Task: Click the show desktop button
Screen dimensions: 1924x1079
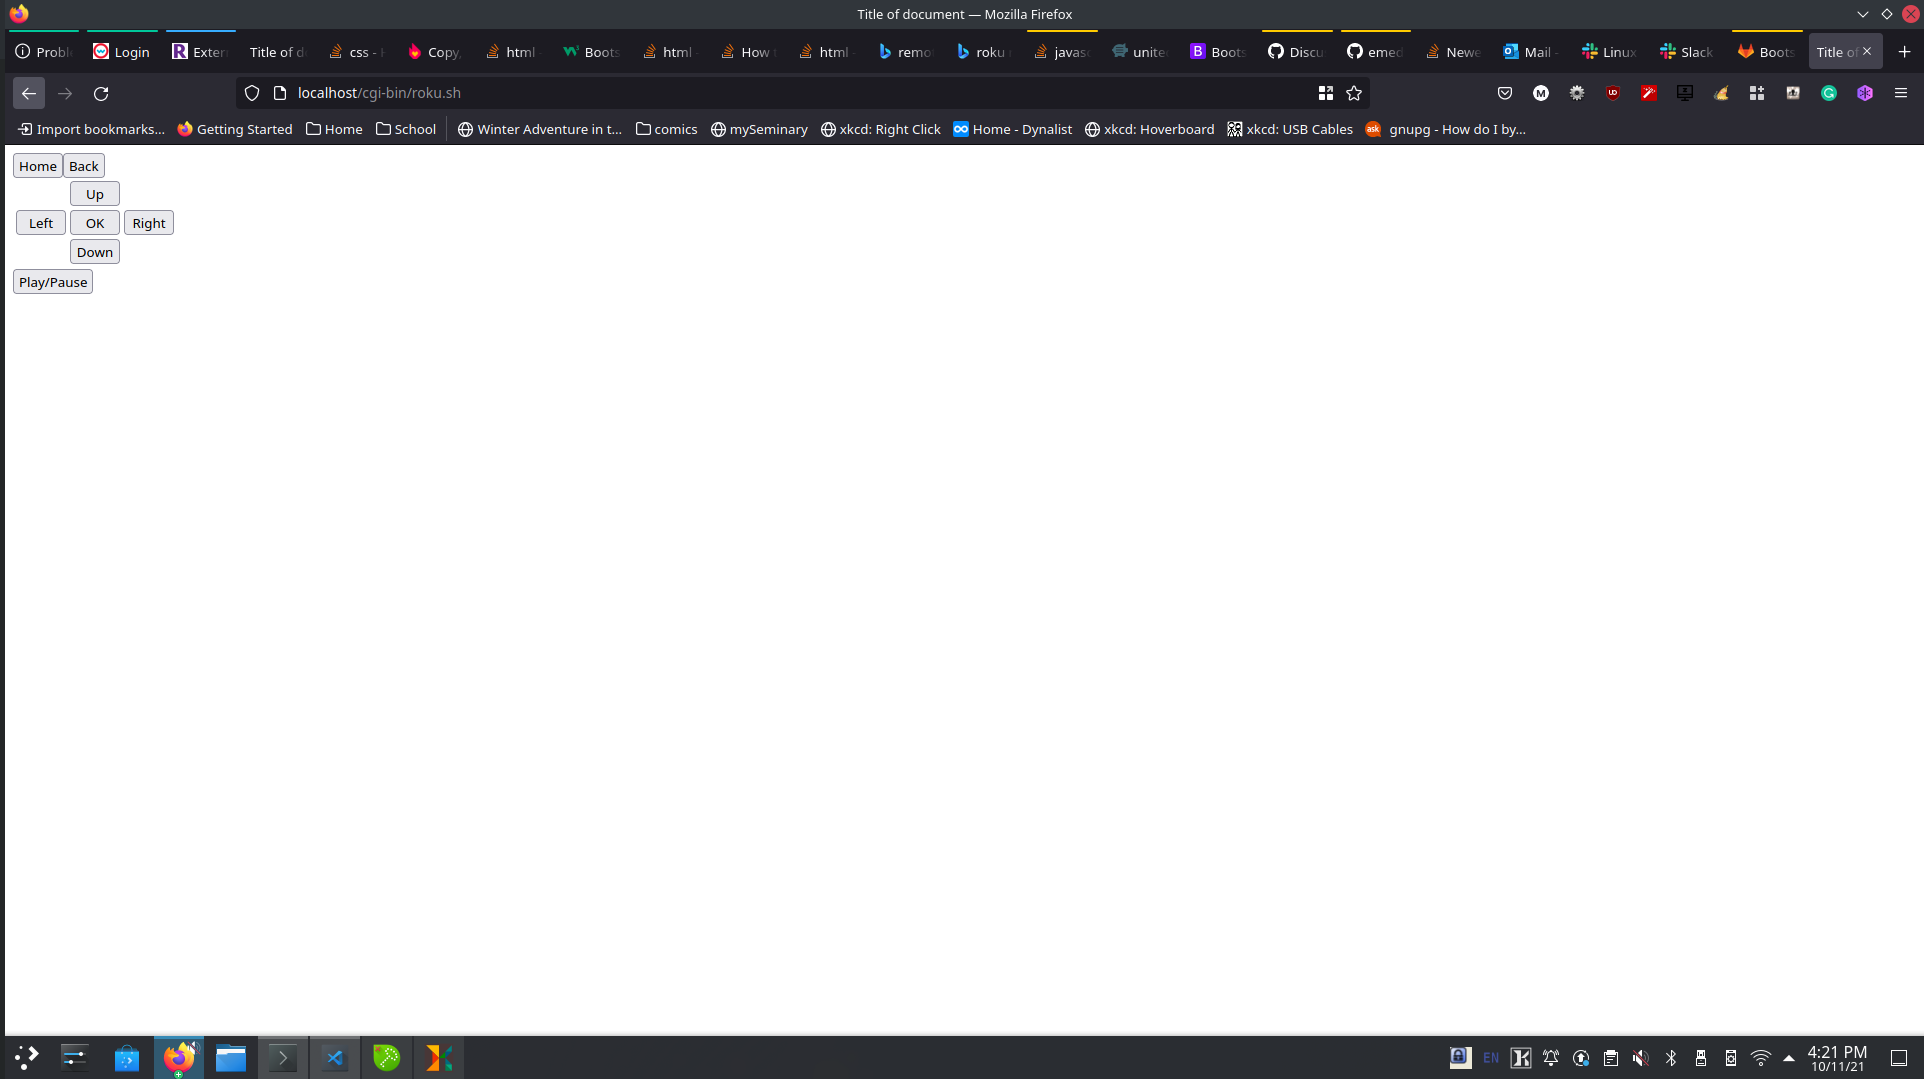Action: 1899,1058
